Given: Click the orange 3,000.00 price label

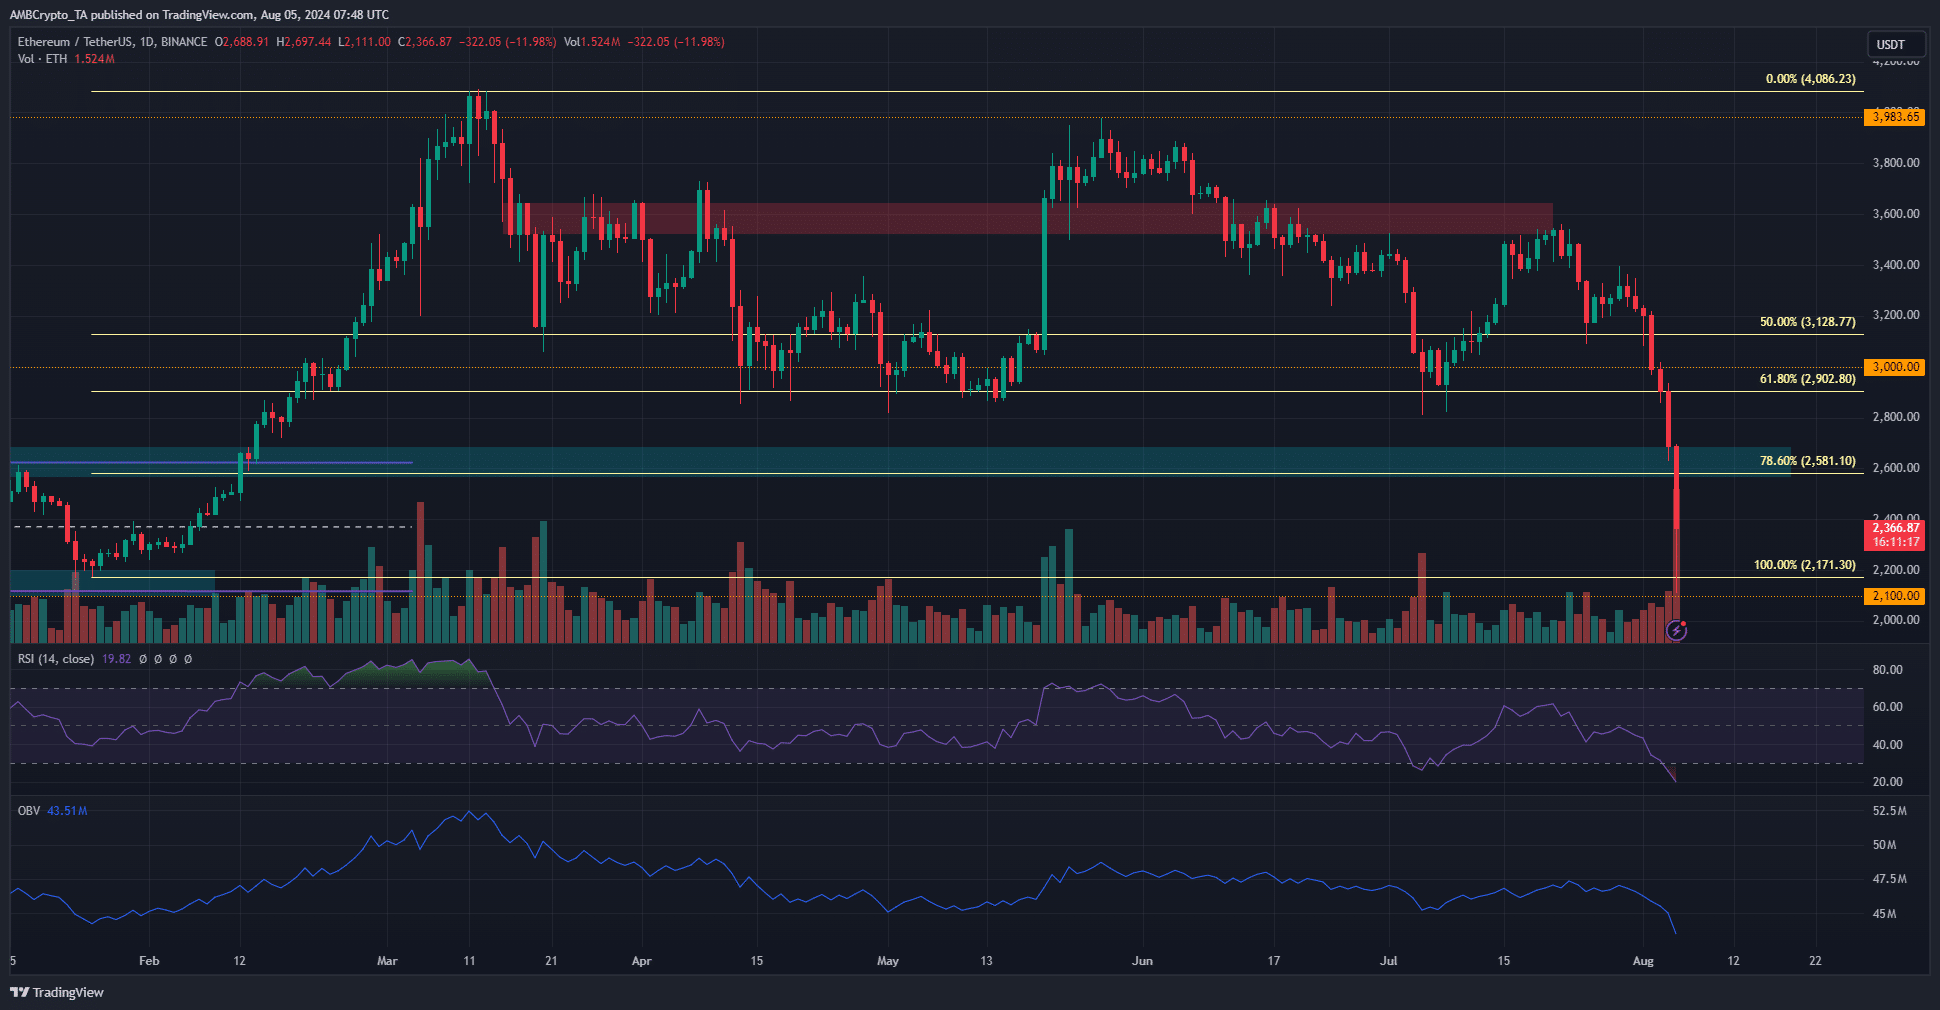Looking at the screenshot, I should click(x=1895, y=367).
